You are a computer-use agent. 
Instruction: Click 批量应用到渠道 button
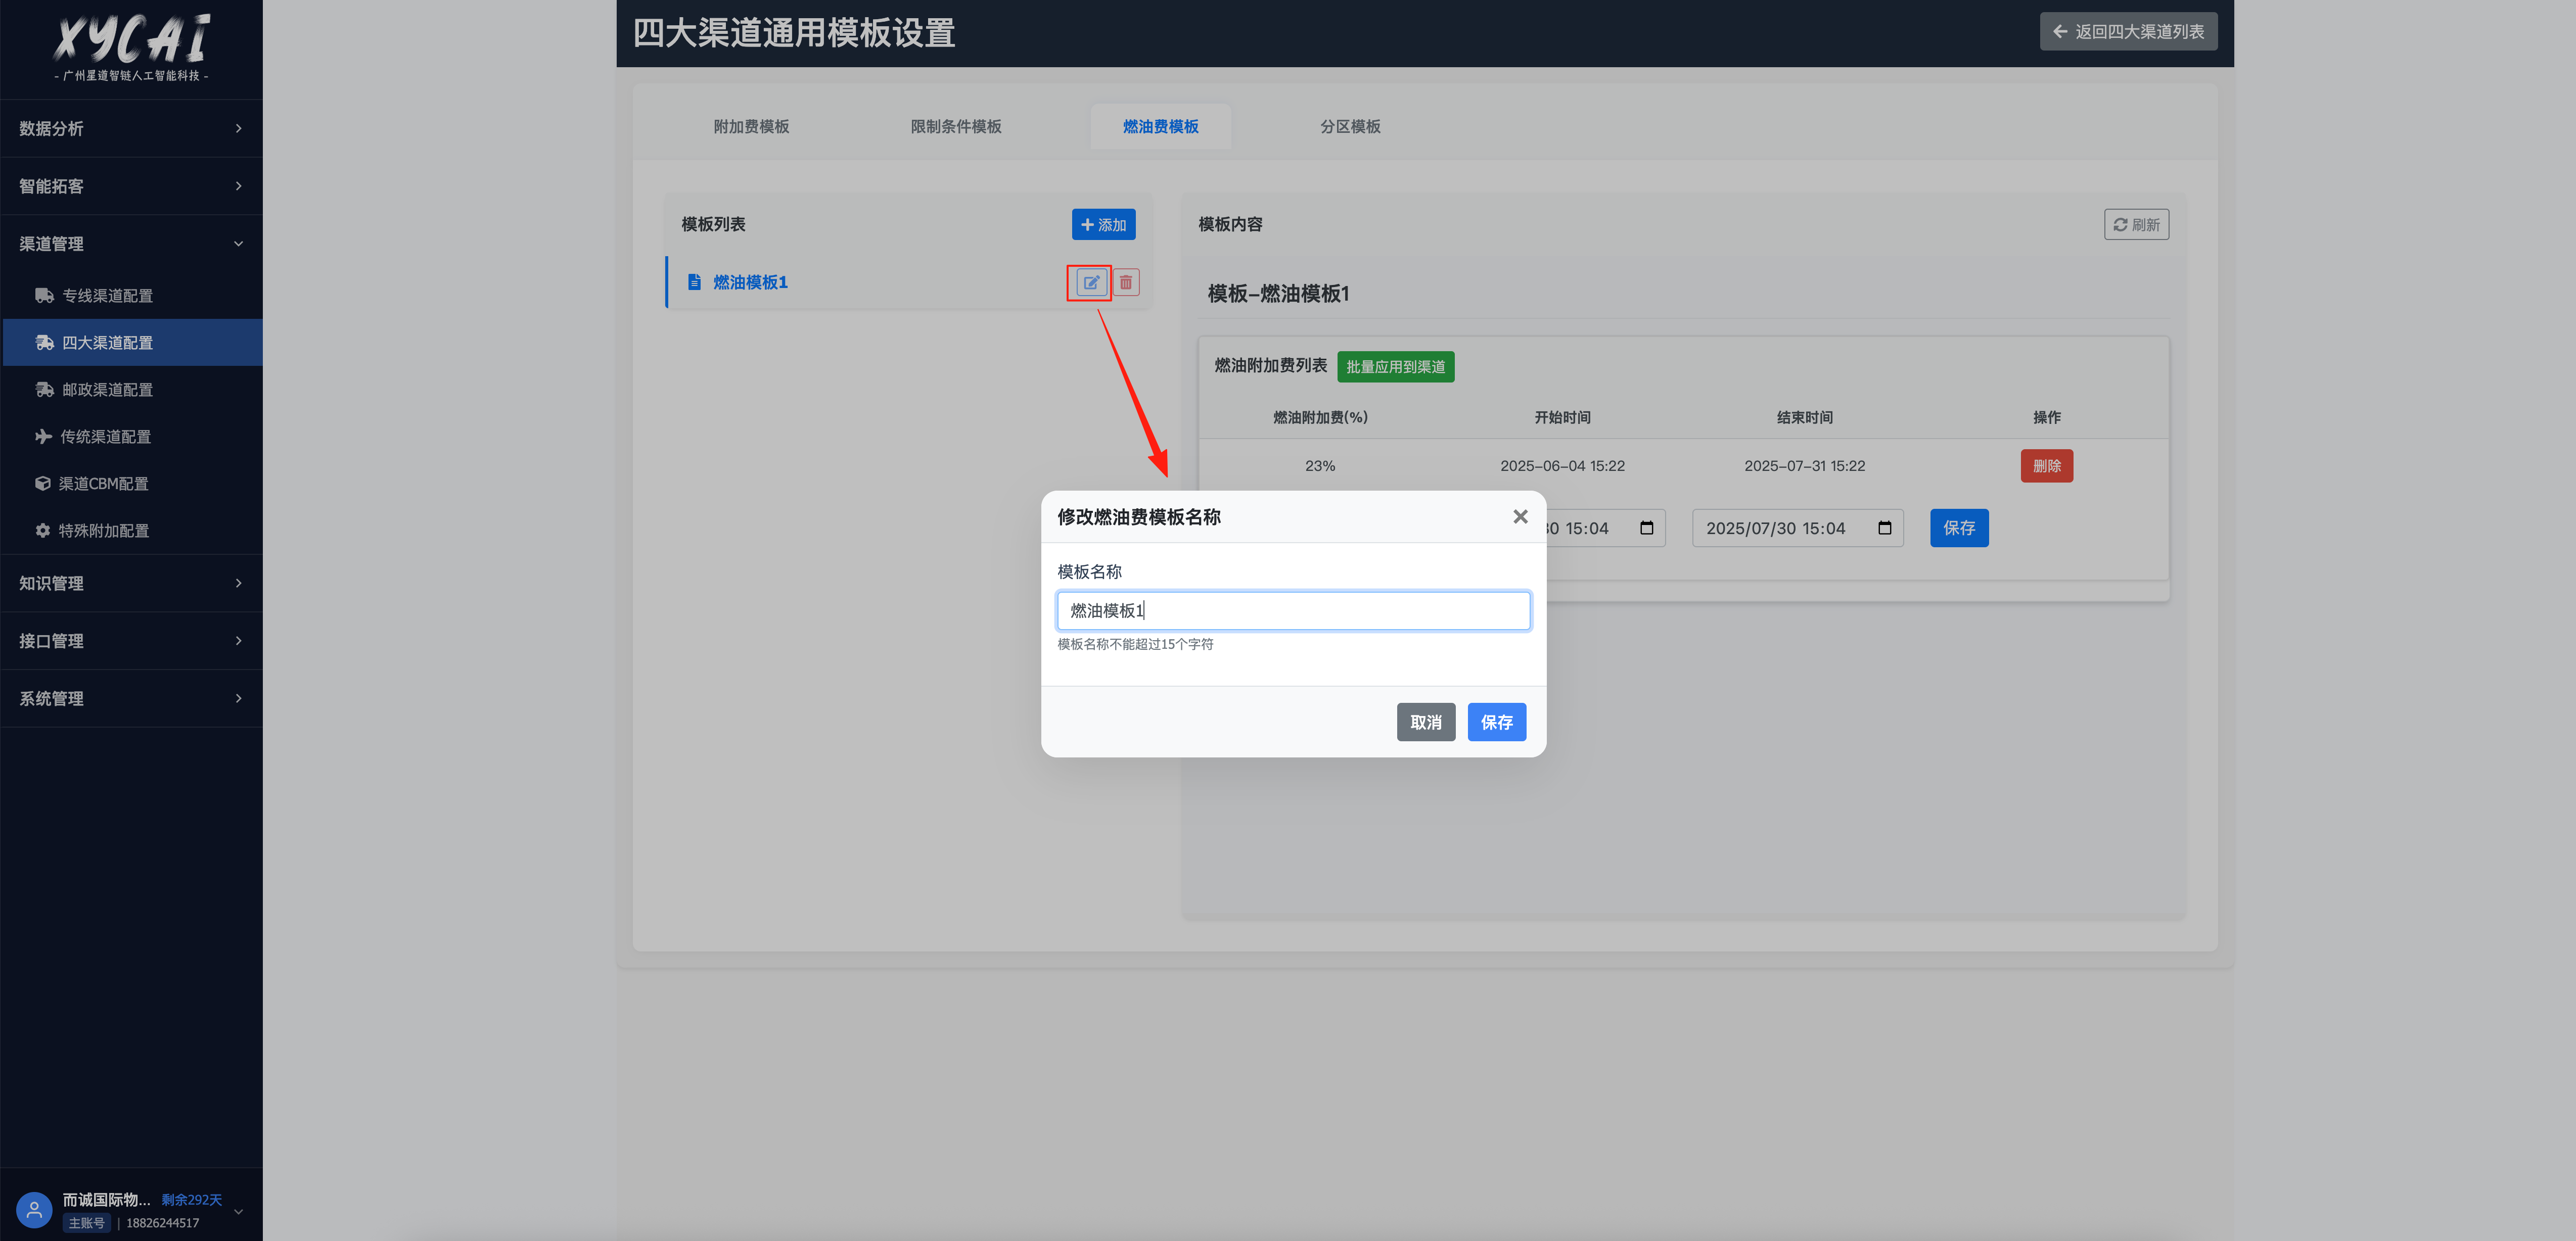1395,366
